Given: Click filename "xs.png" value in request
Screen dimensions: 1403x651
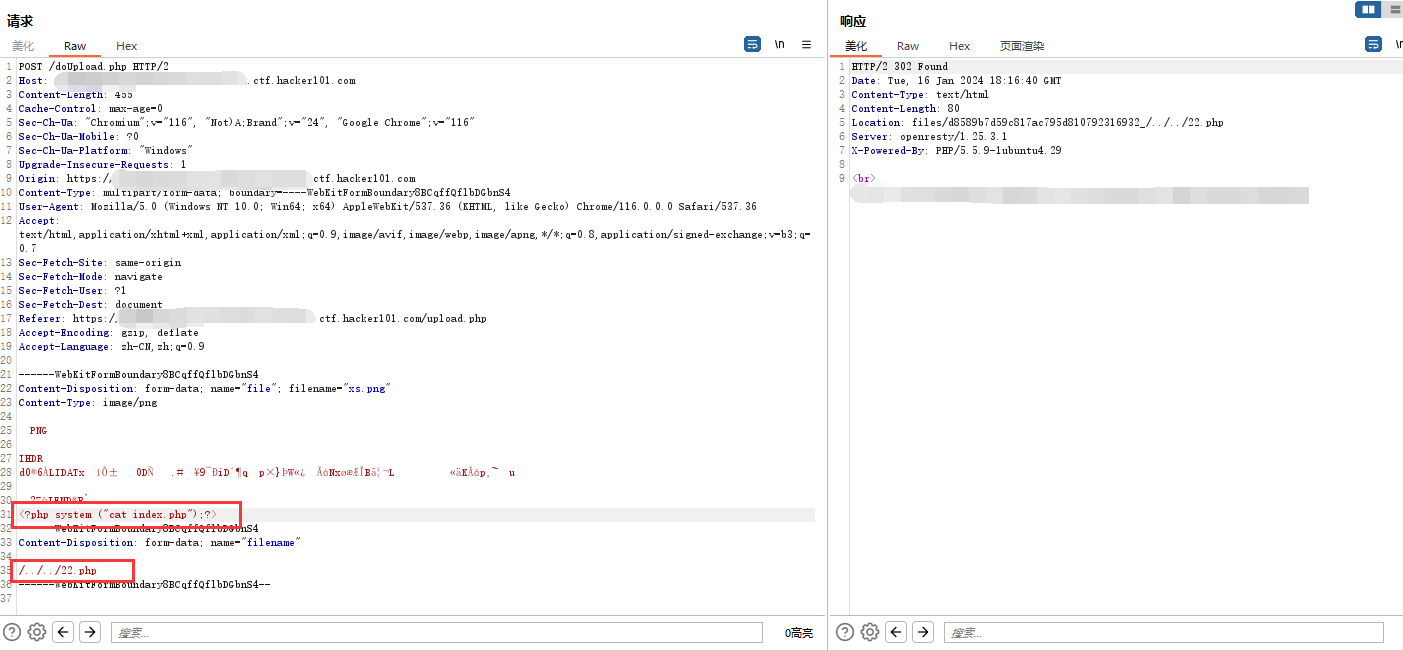Looking at the screenshot, I should (365, 388).
